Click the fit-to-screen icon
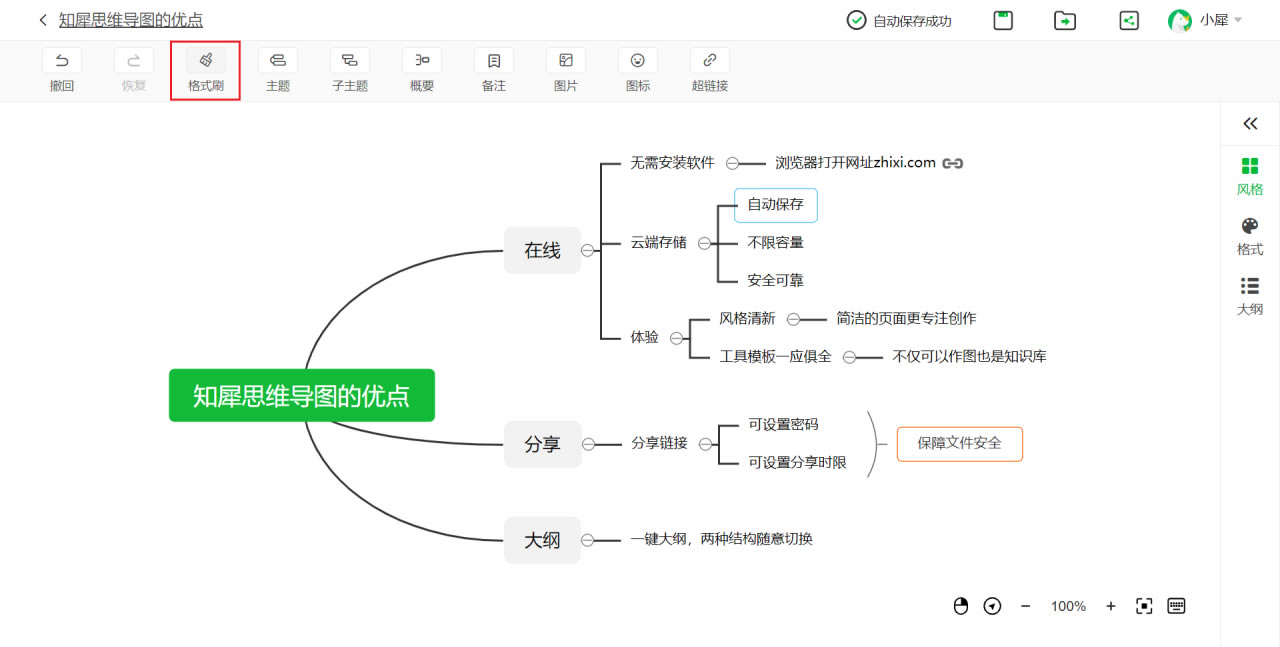Screen dimensions: 1280x647 coord(1145,606)
